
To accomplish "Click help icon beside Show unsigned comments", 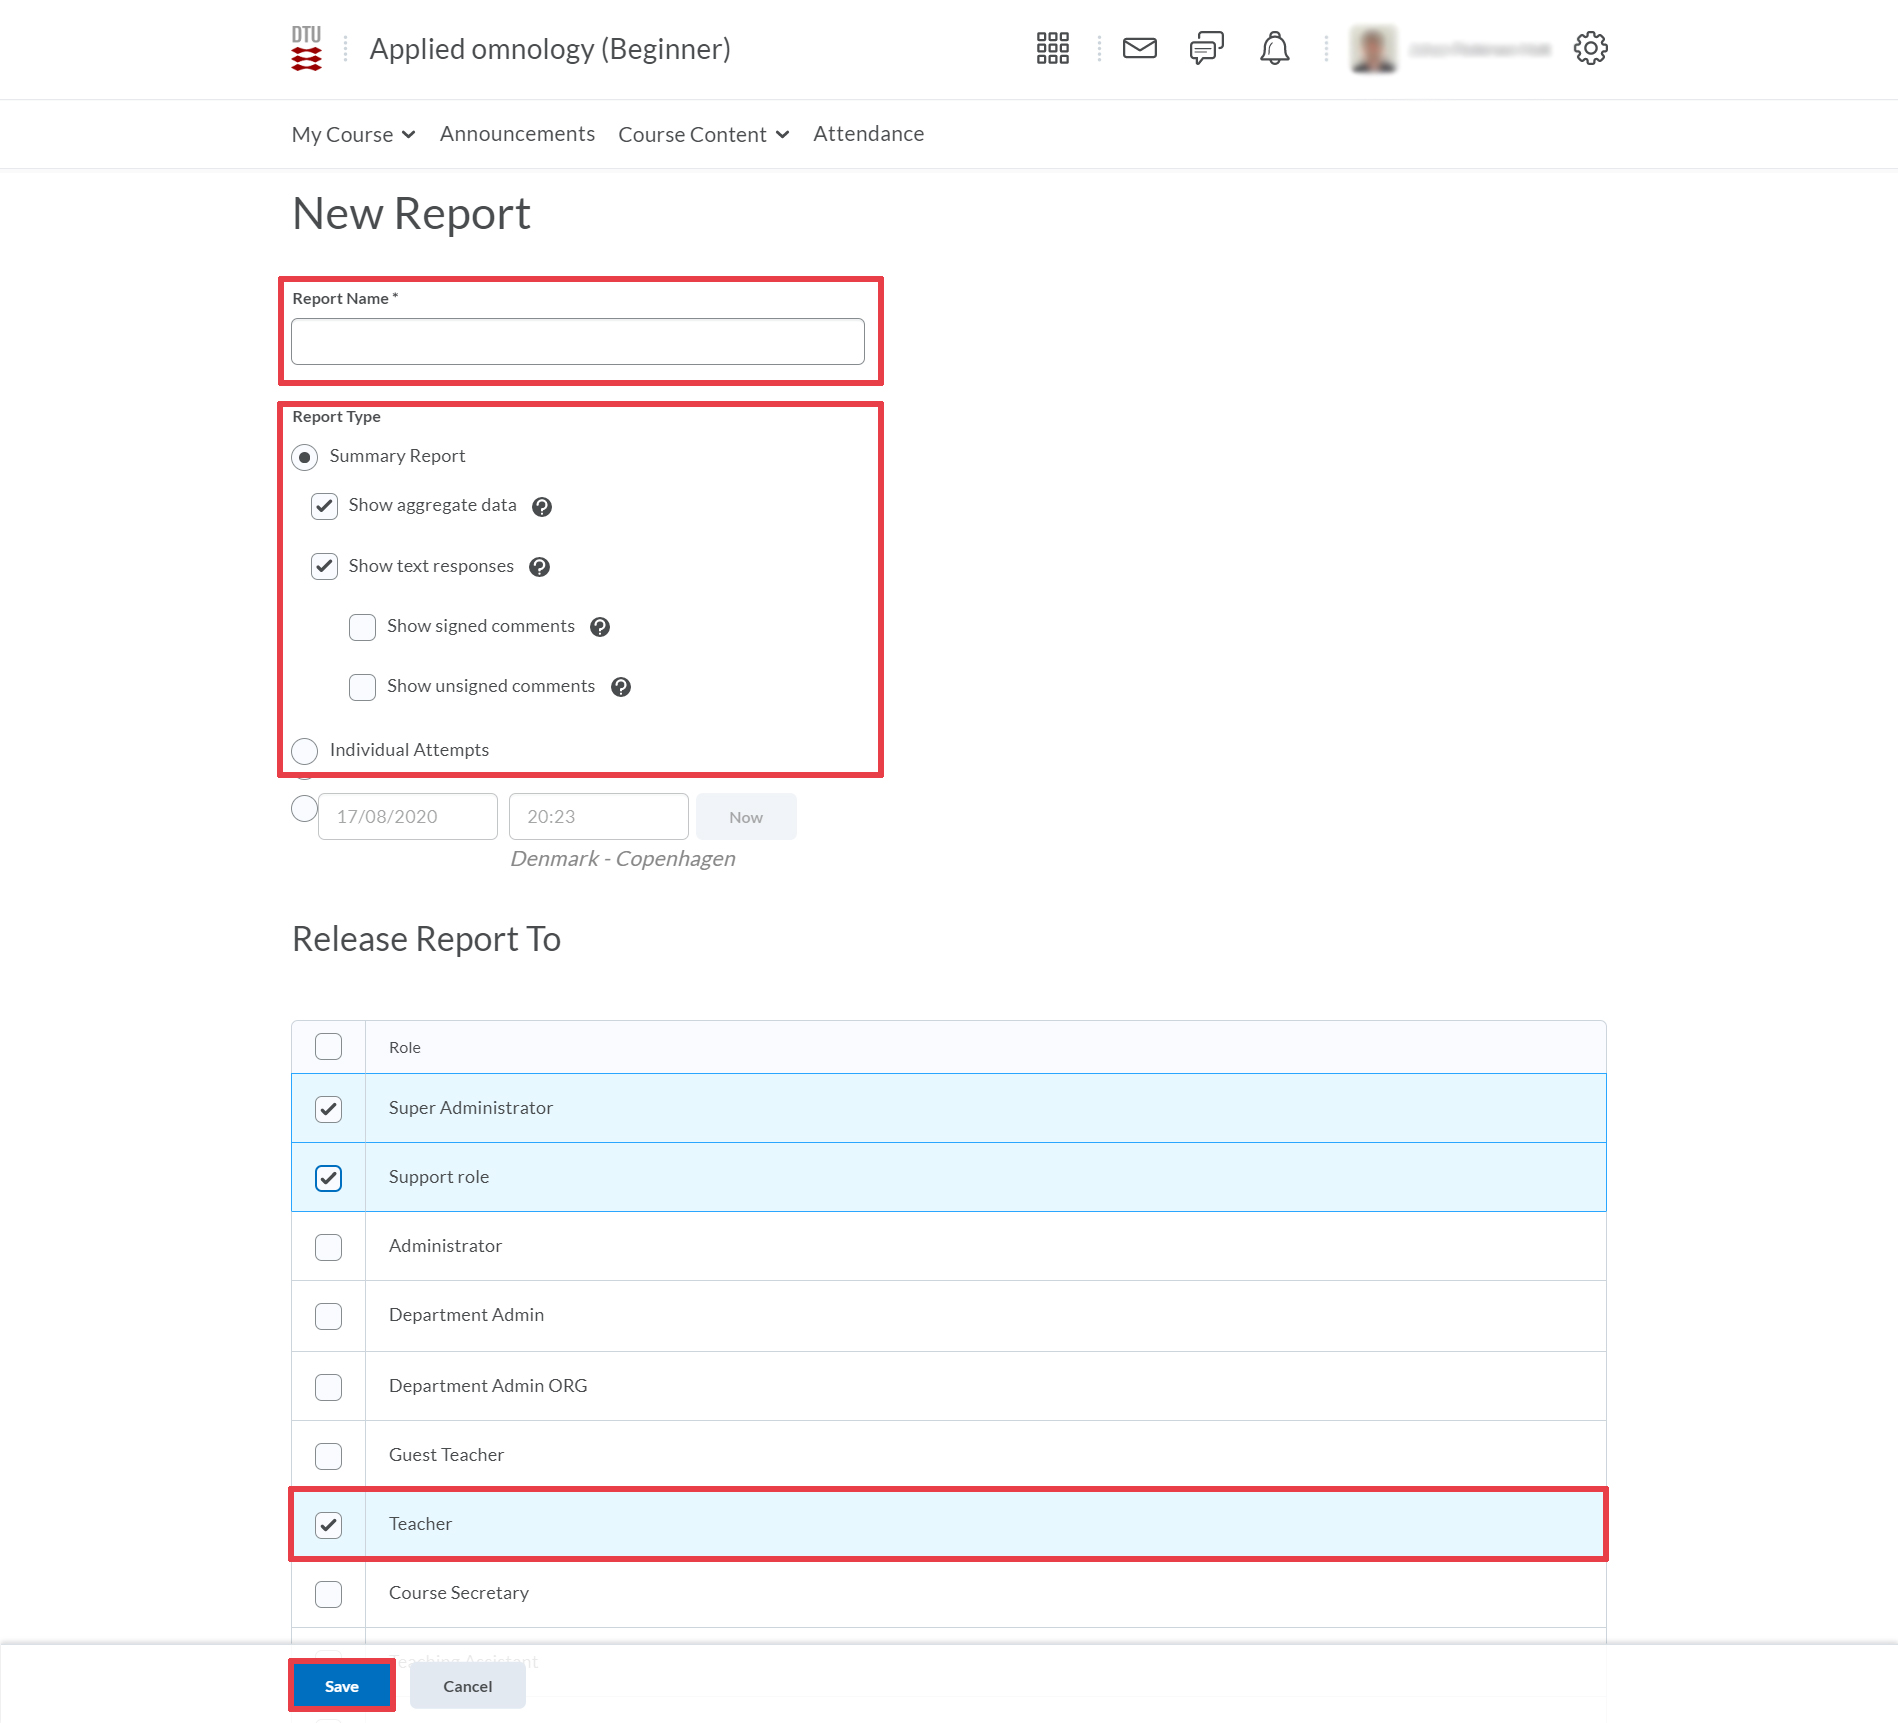I will 621,687.
